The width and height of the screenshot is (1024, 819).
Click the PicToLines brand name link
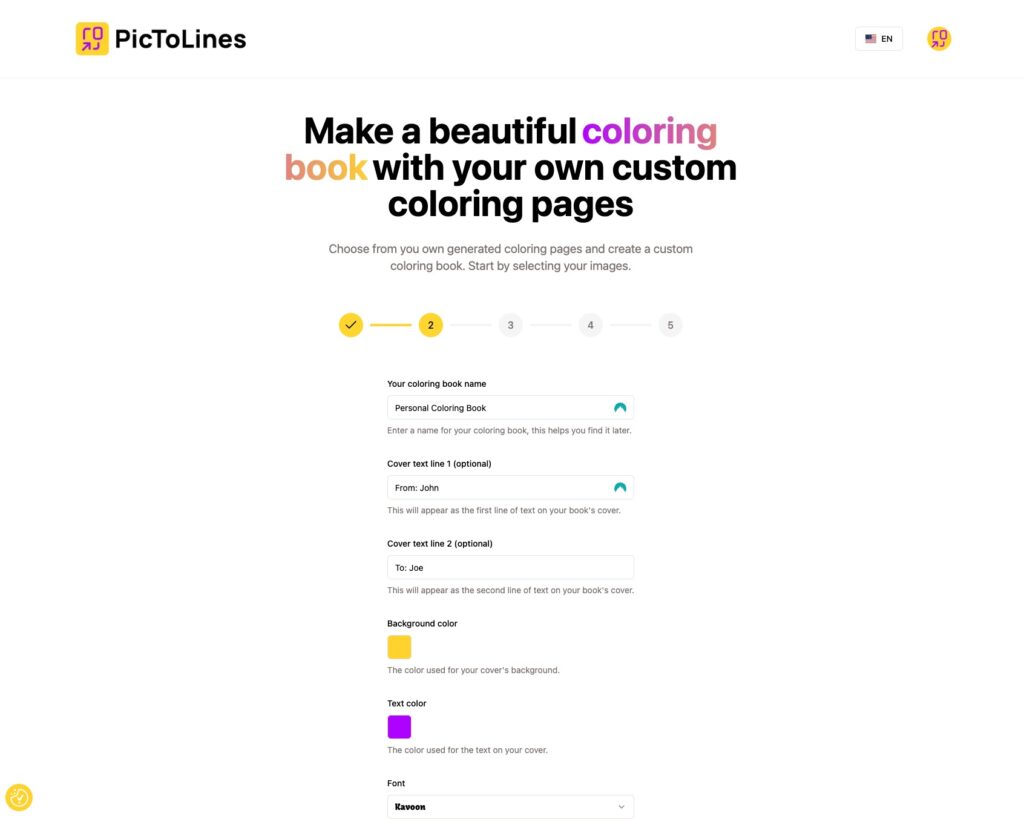coord(180,39)
